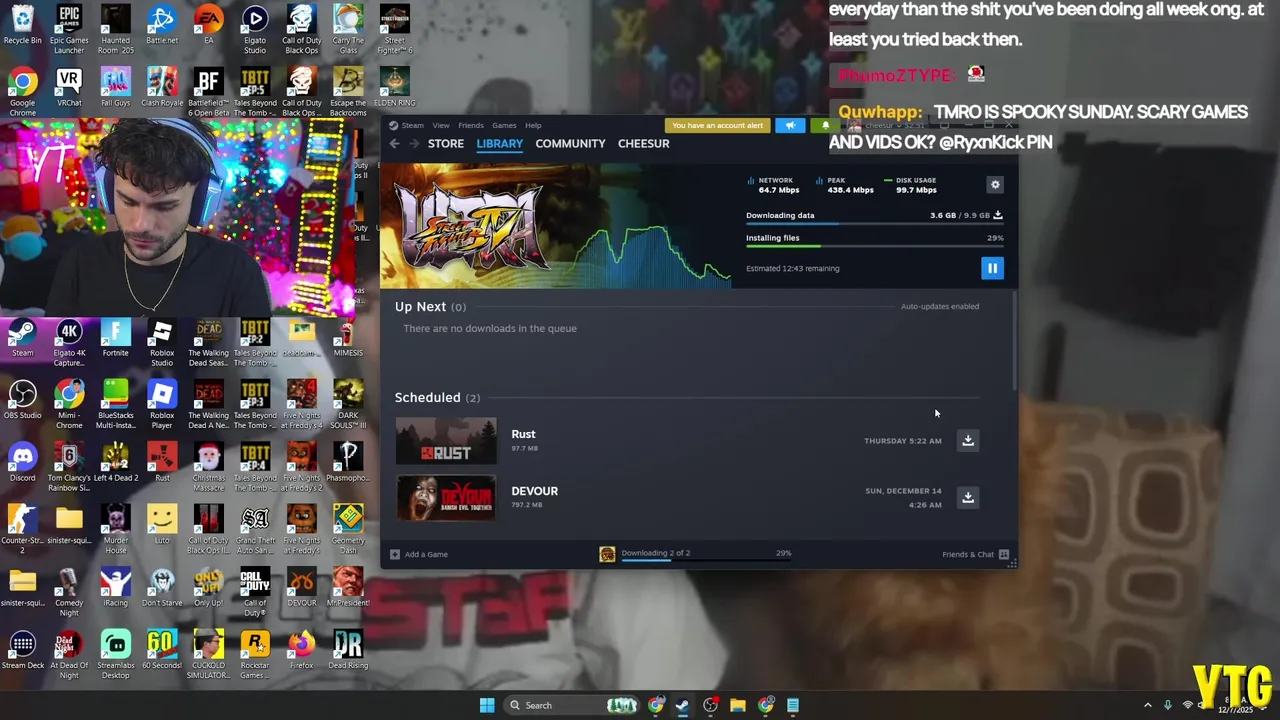1280x720 pixels.
Task: Select the Rockstar Games desktop icon
Action: click(255, 655)
